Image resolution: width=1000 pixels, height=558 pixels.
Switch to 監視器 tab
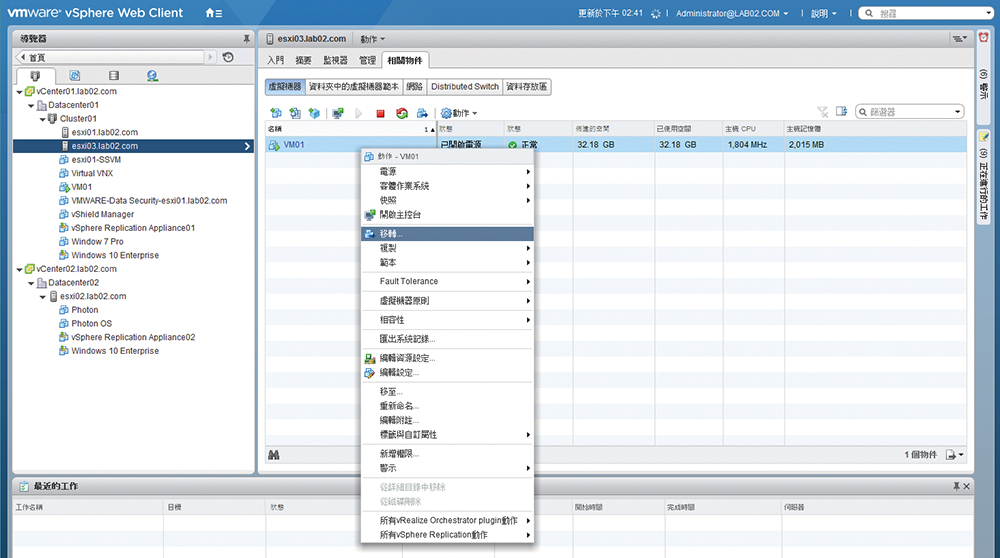pyautogui.click(x=335, y=61)
